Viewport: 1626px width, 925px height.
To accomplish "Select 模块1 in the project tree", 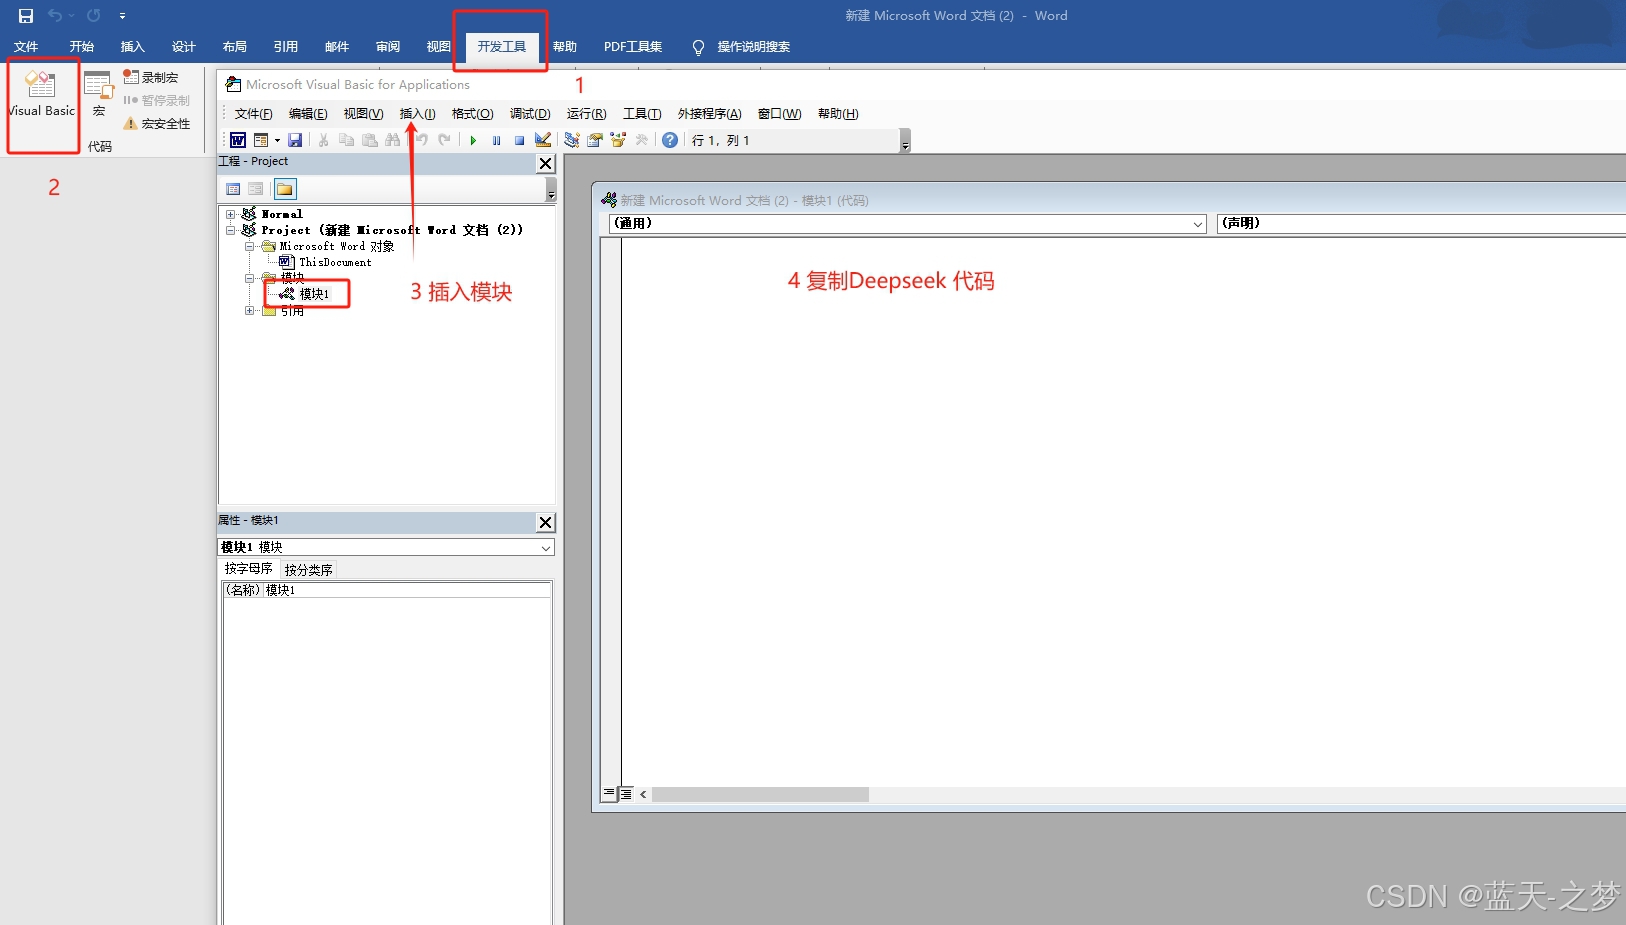I will [x=314, y=294].
